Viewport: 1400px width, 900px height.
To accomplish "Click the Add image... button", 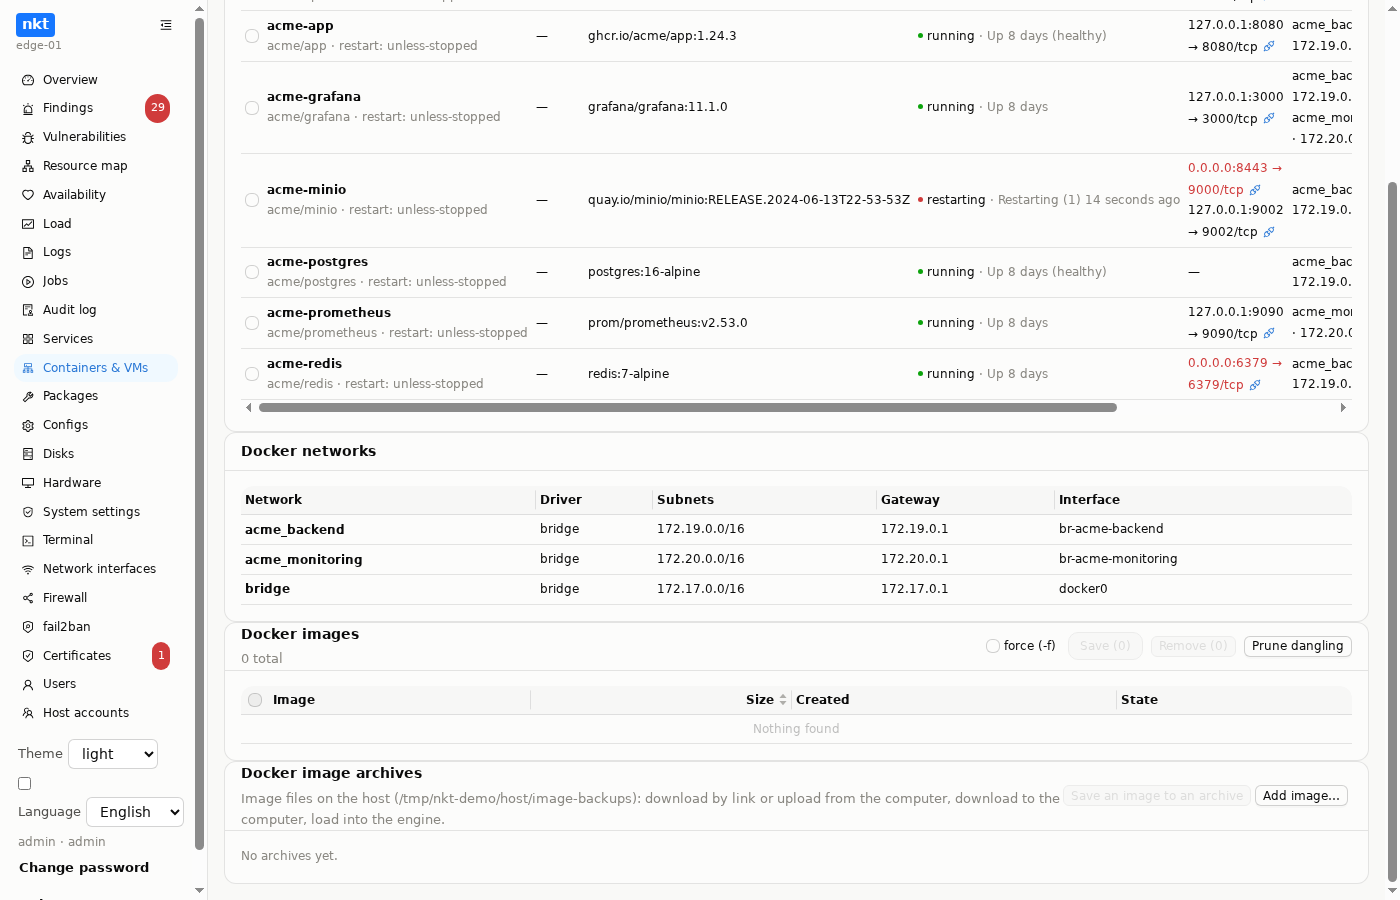I will click(1301, 796).
